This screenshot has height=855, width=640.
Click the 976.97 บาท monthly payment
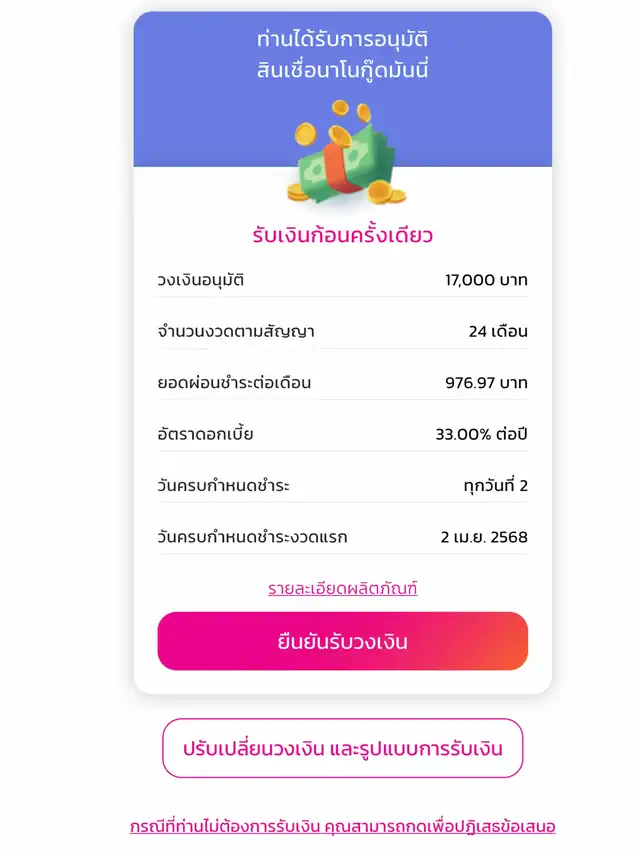coord(486,383)
